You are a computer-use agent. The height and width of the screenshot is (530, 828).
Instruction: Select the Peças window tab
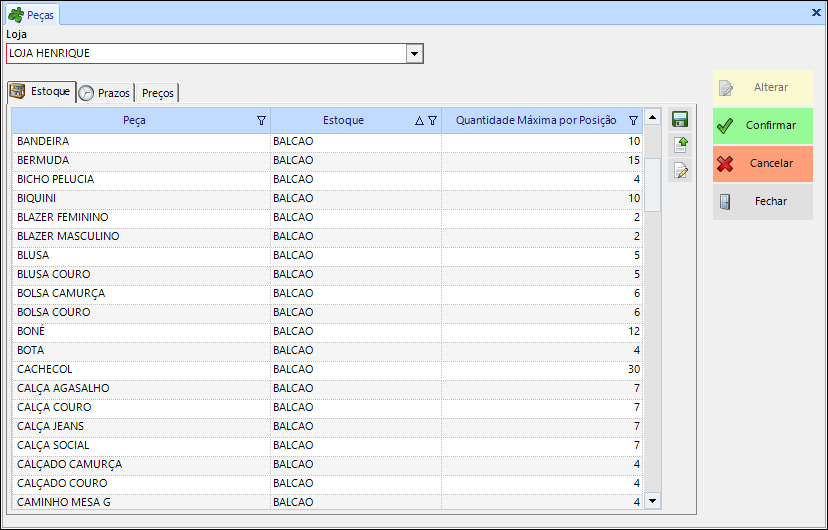[x=32, y=15]
